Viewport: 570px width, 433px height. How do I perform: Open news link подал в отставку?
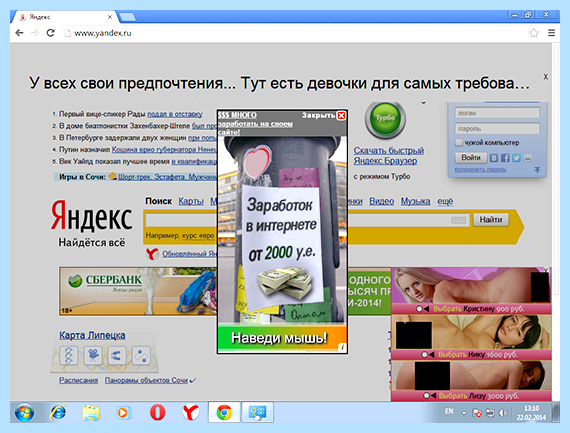(x=174, y=114)
